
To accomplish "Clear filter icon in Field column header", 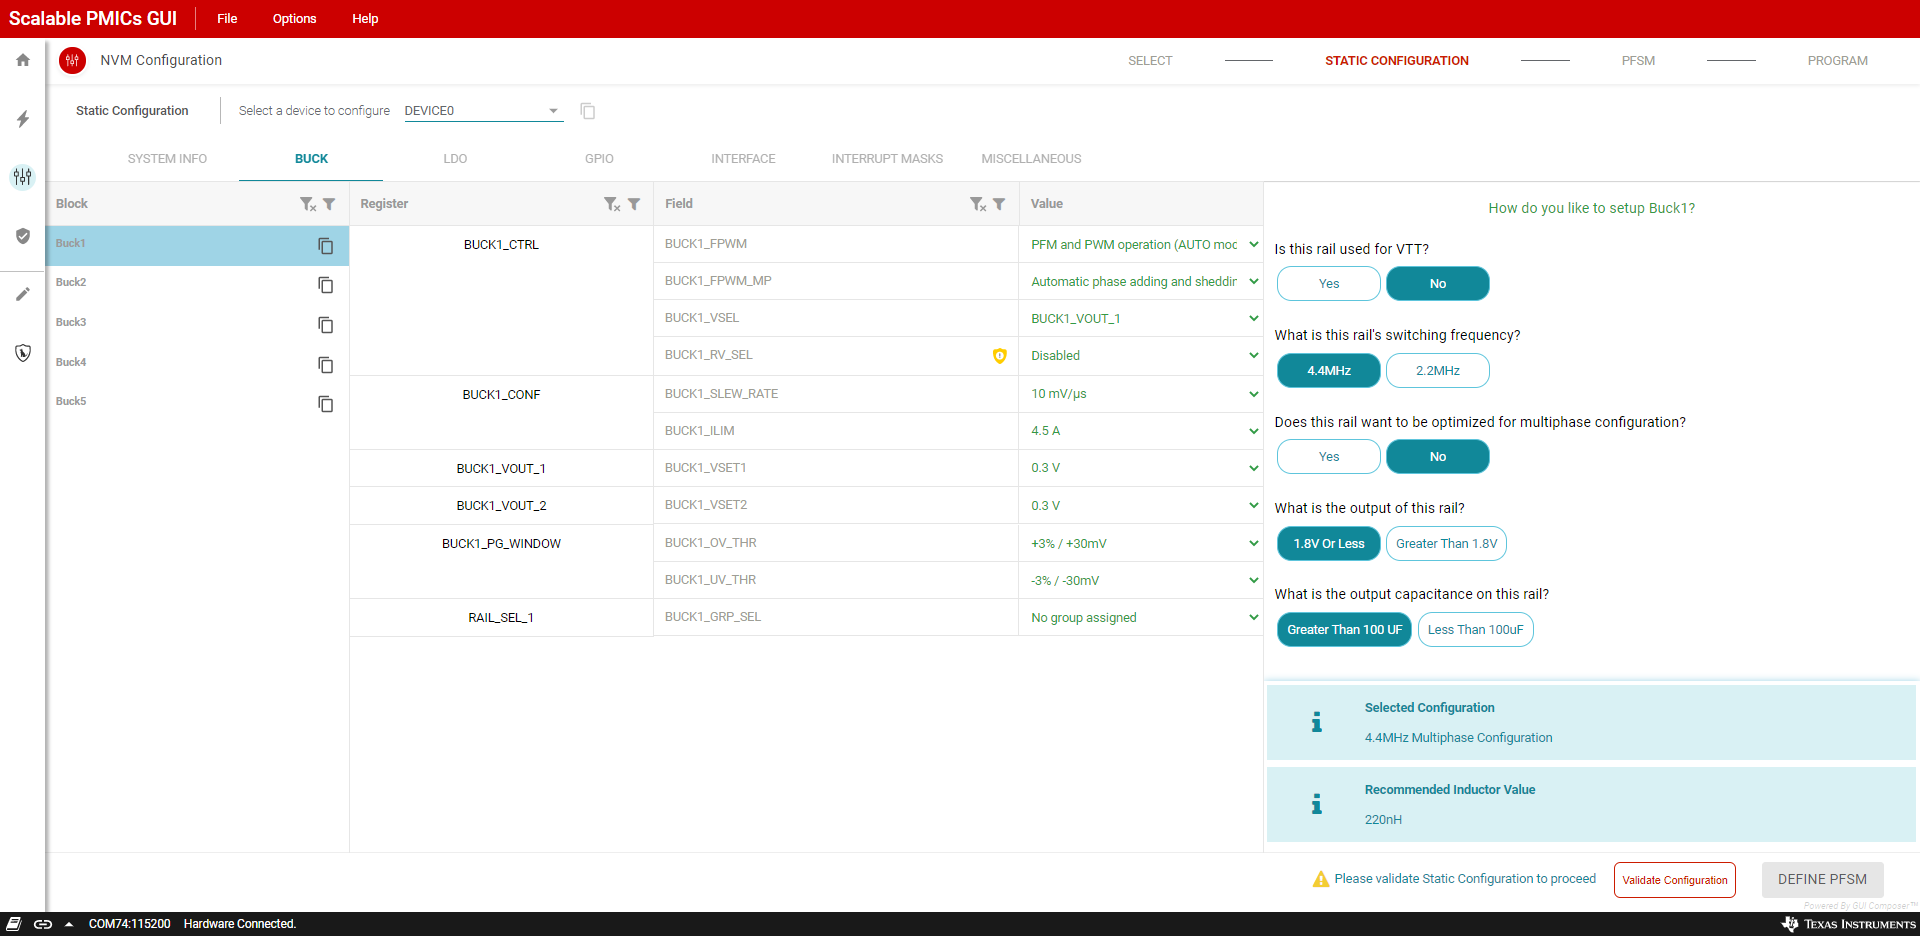I will (977, 204).
